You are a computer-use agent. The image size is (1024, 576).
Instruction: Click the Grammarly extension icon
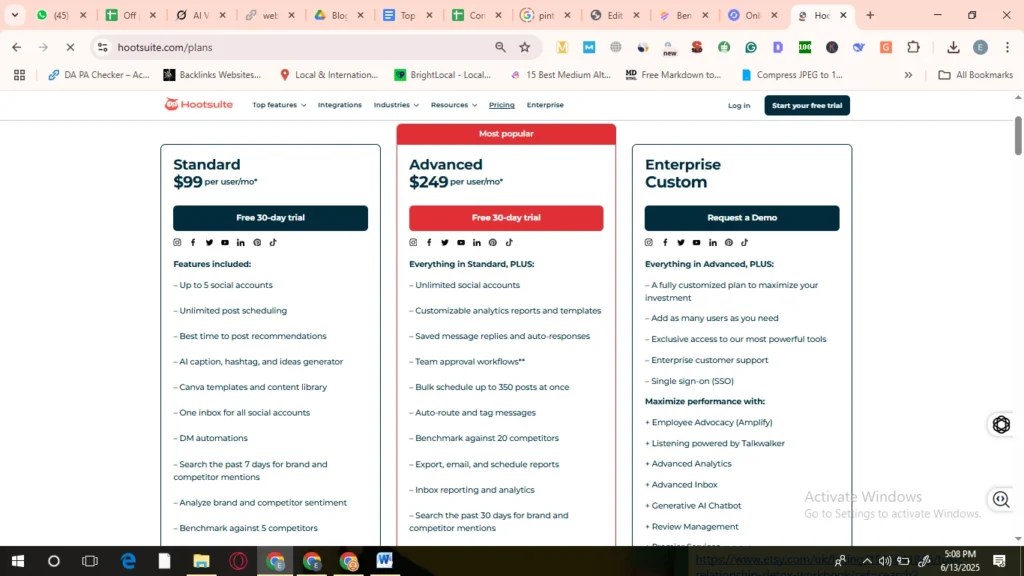[751, 47]
